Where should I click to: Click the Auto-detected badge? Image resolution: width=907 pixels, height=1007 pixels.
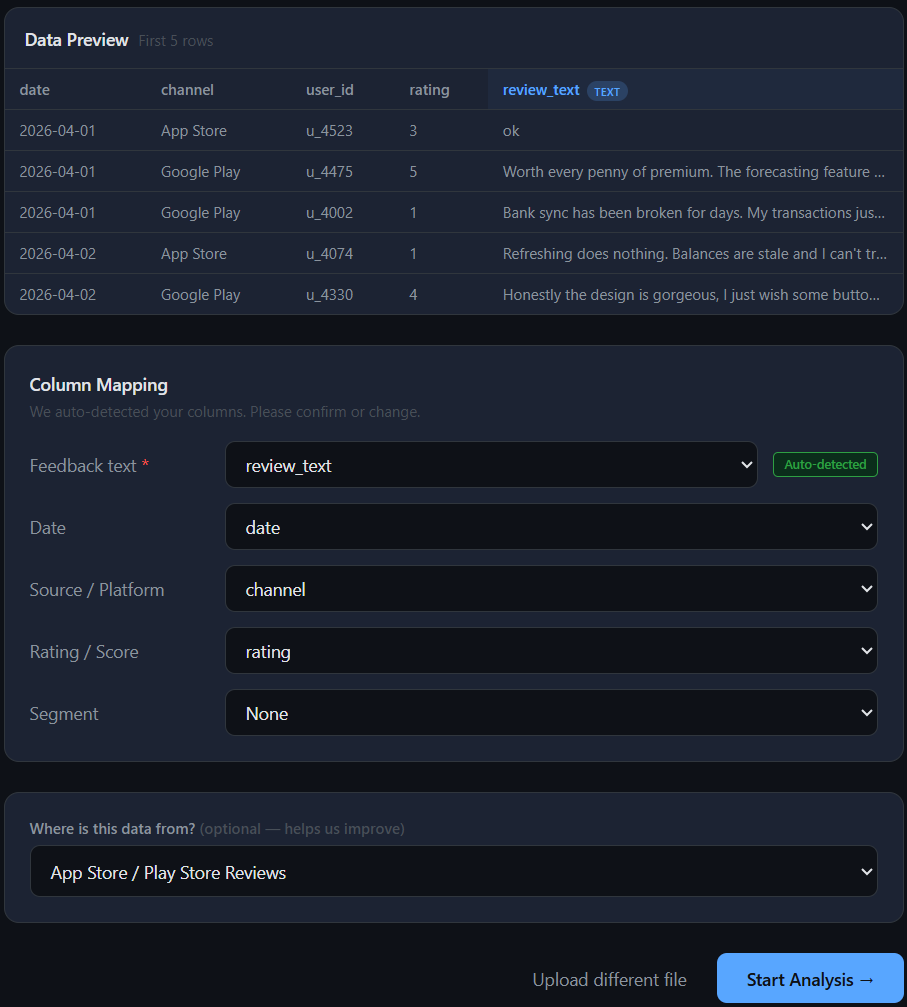(x=825, y=464)
